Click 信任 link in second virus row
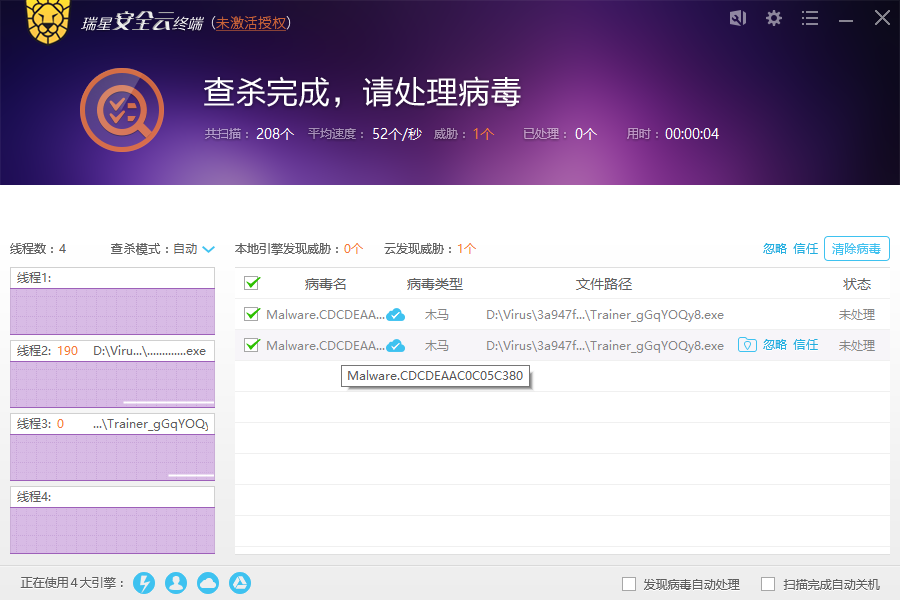The width and height of the screenshot is (900, 600). tap(805, 344)
